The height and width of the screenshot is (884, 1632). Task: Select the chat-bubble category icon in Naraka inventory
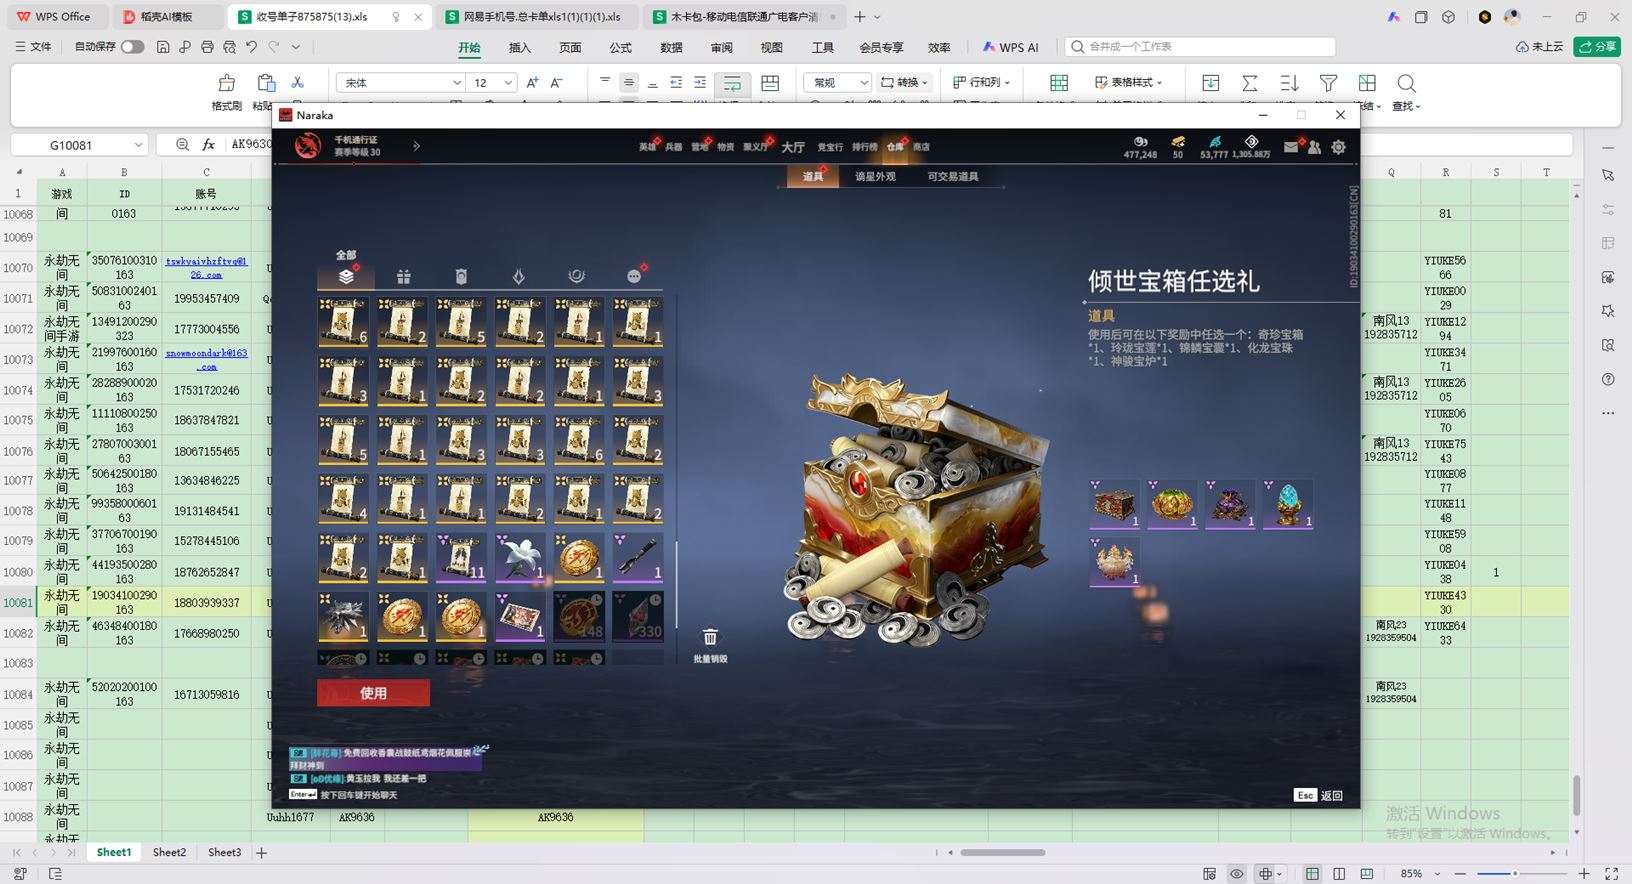click(634, 276)
